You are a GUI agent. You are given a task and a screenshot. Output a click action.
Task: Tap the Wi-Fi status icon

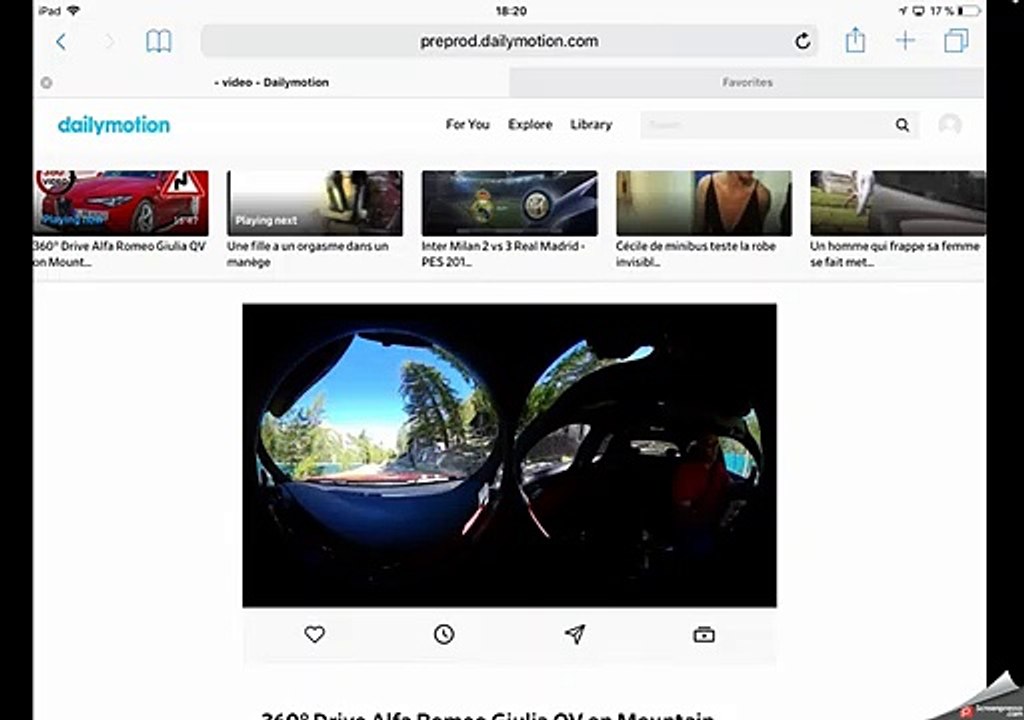pos(73,10)
